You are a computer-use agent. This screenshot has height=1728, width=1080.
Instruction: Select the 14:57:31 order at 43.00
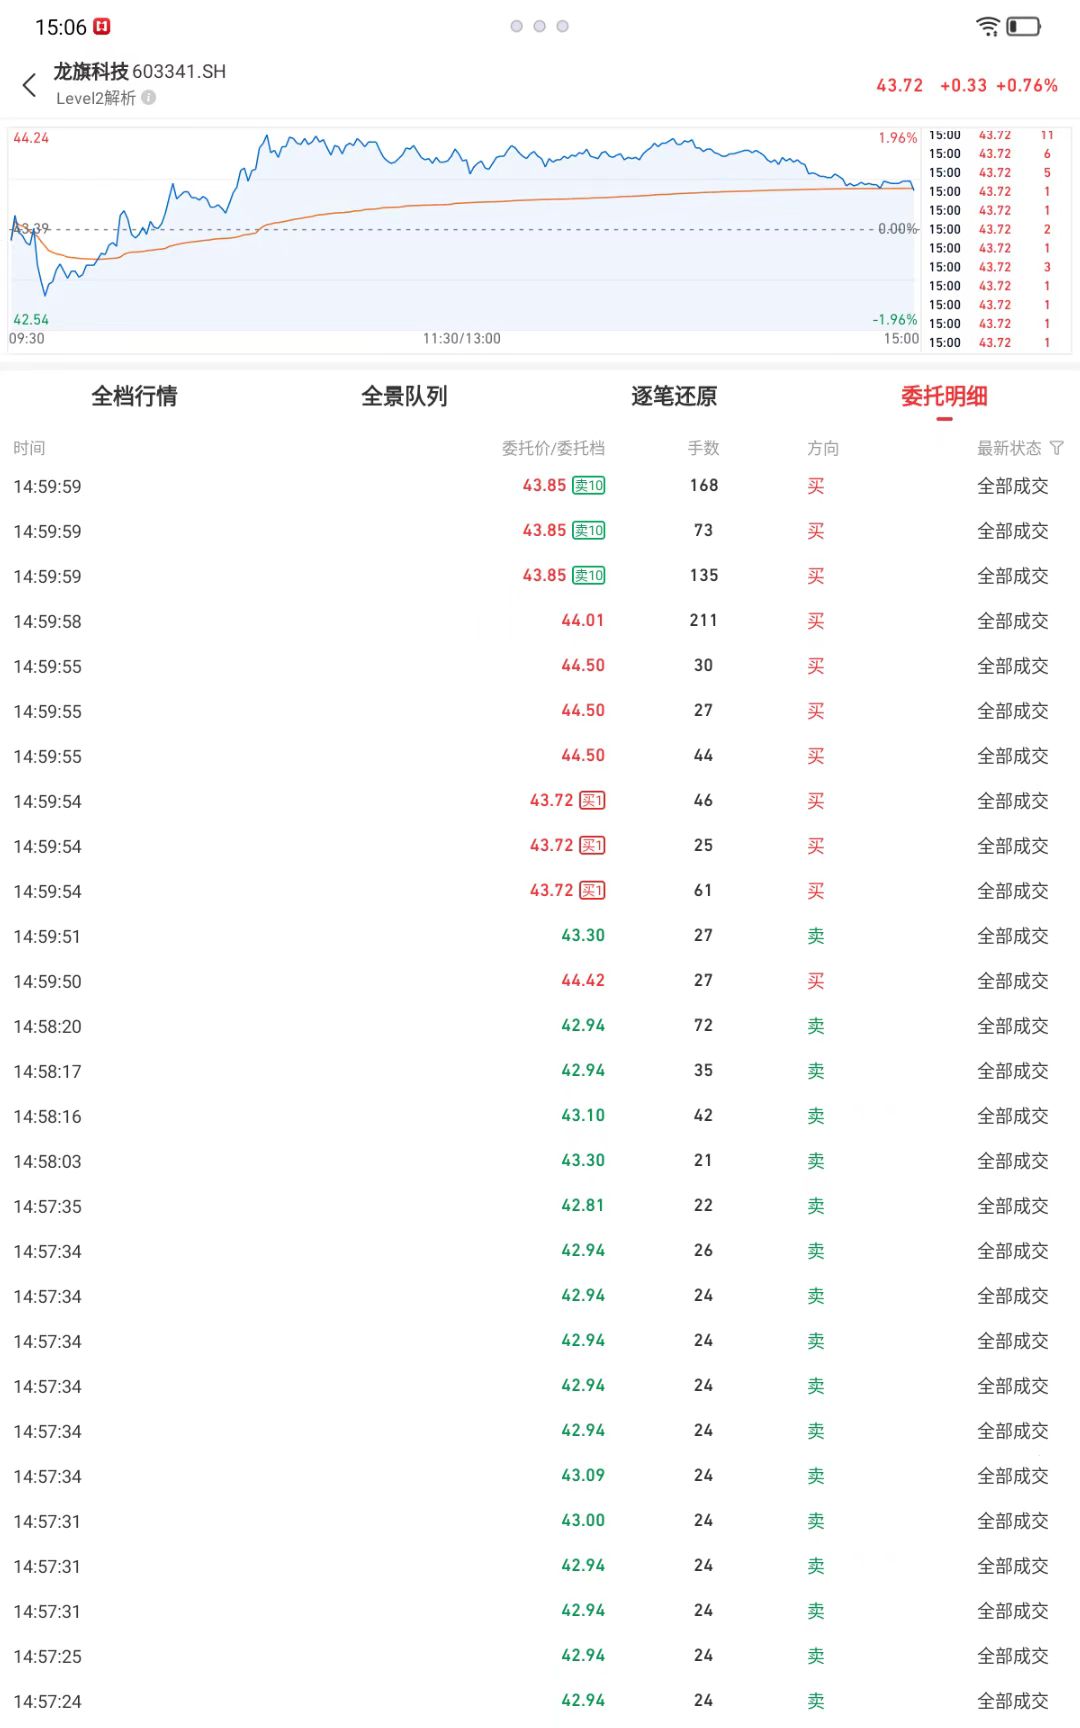[540, 1521]
